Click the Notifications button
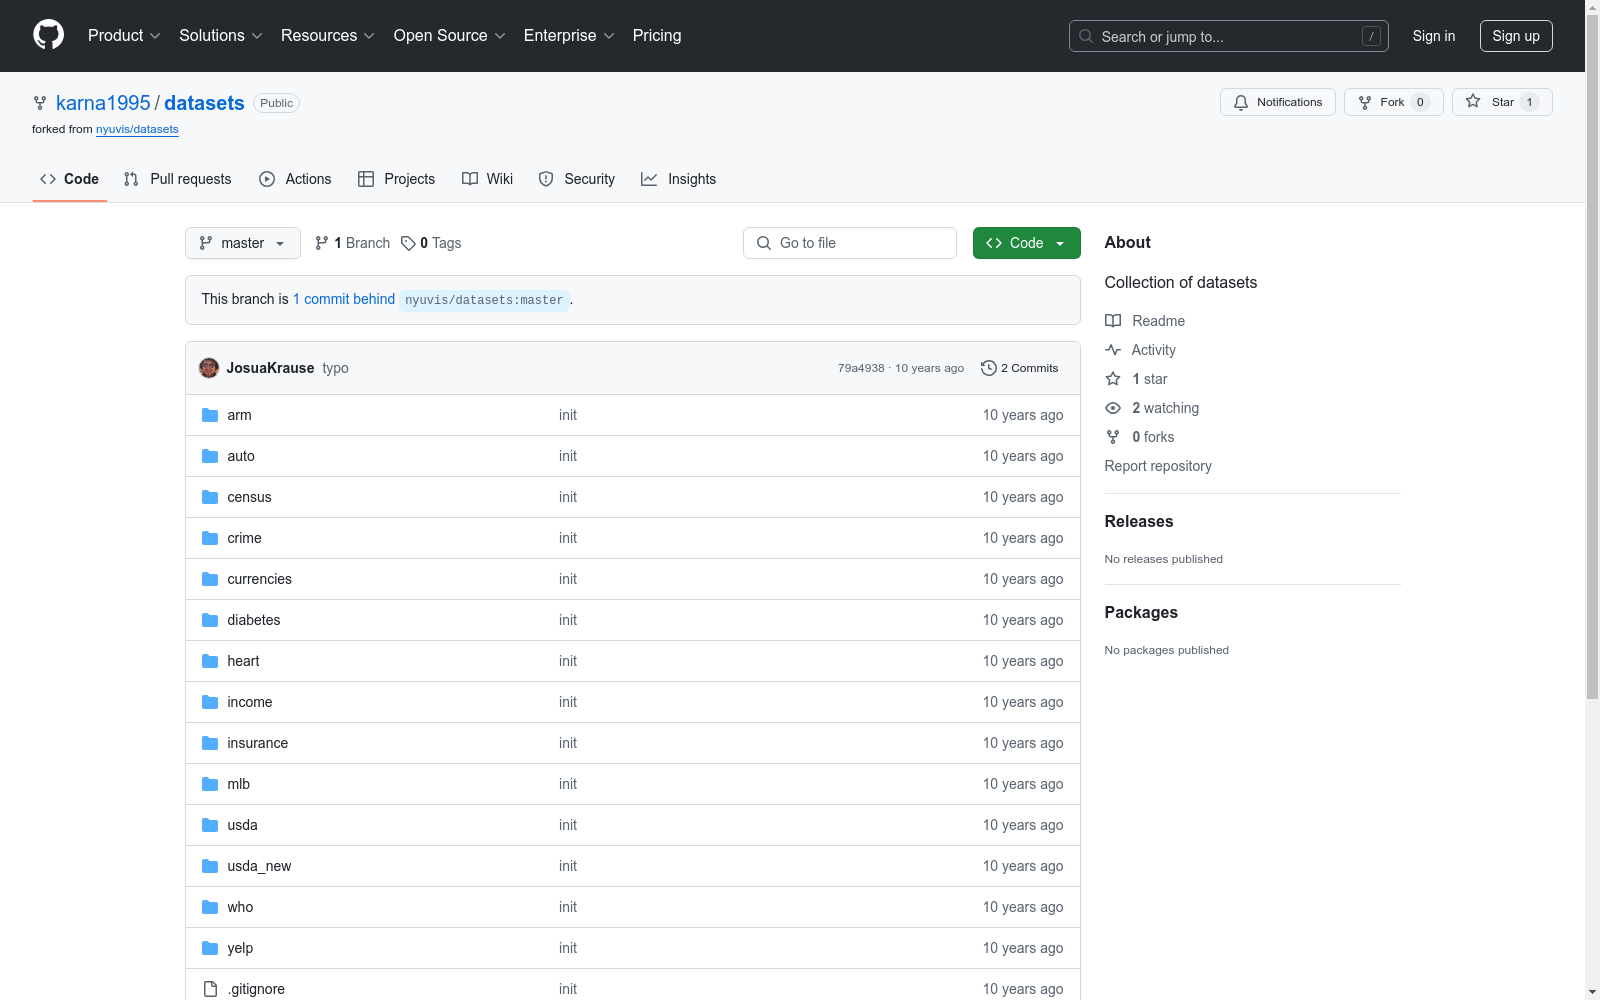Viewport: 1600px width, 1000px height. [1277, 102]
